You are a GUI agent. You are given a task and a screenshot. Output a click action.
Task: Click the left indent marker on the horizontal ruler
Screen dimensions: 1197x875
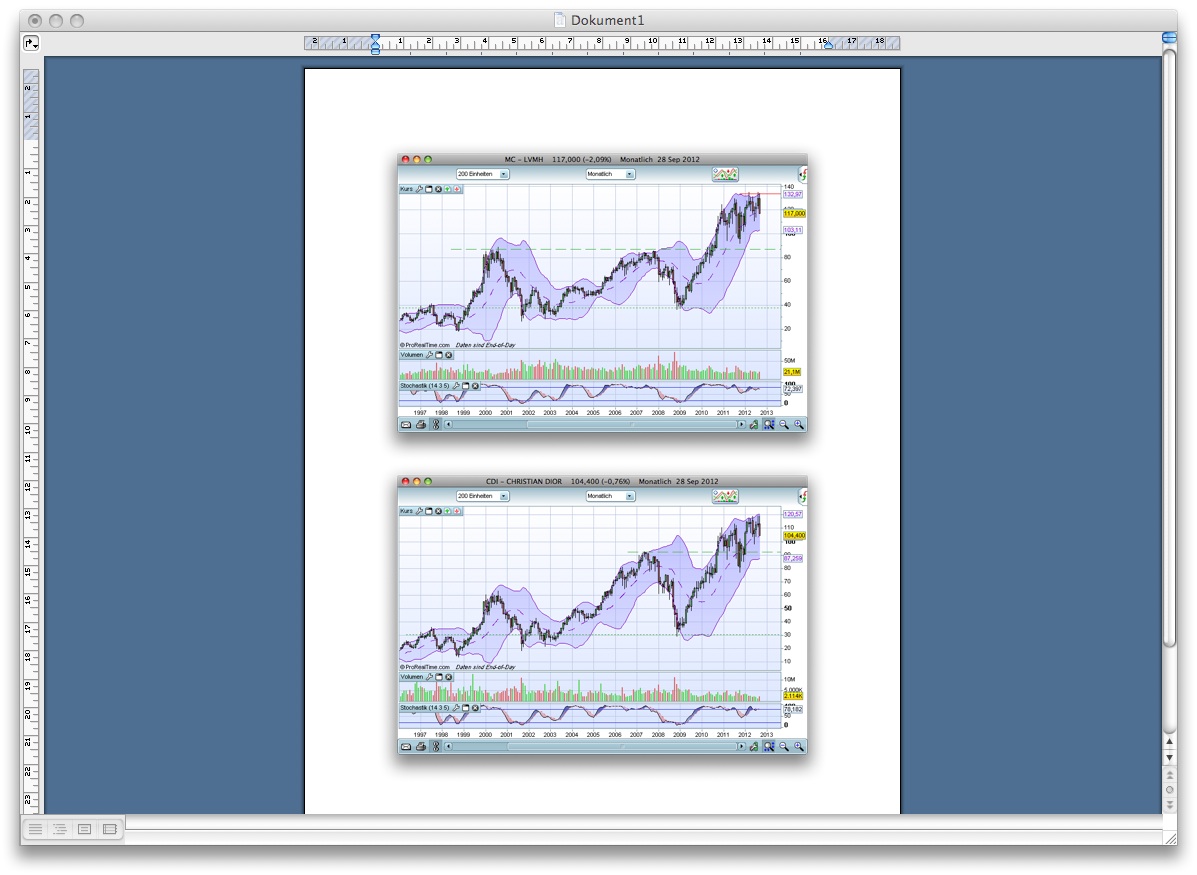tap(375, 44)
